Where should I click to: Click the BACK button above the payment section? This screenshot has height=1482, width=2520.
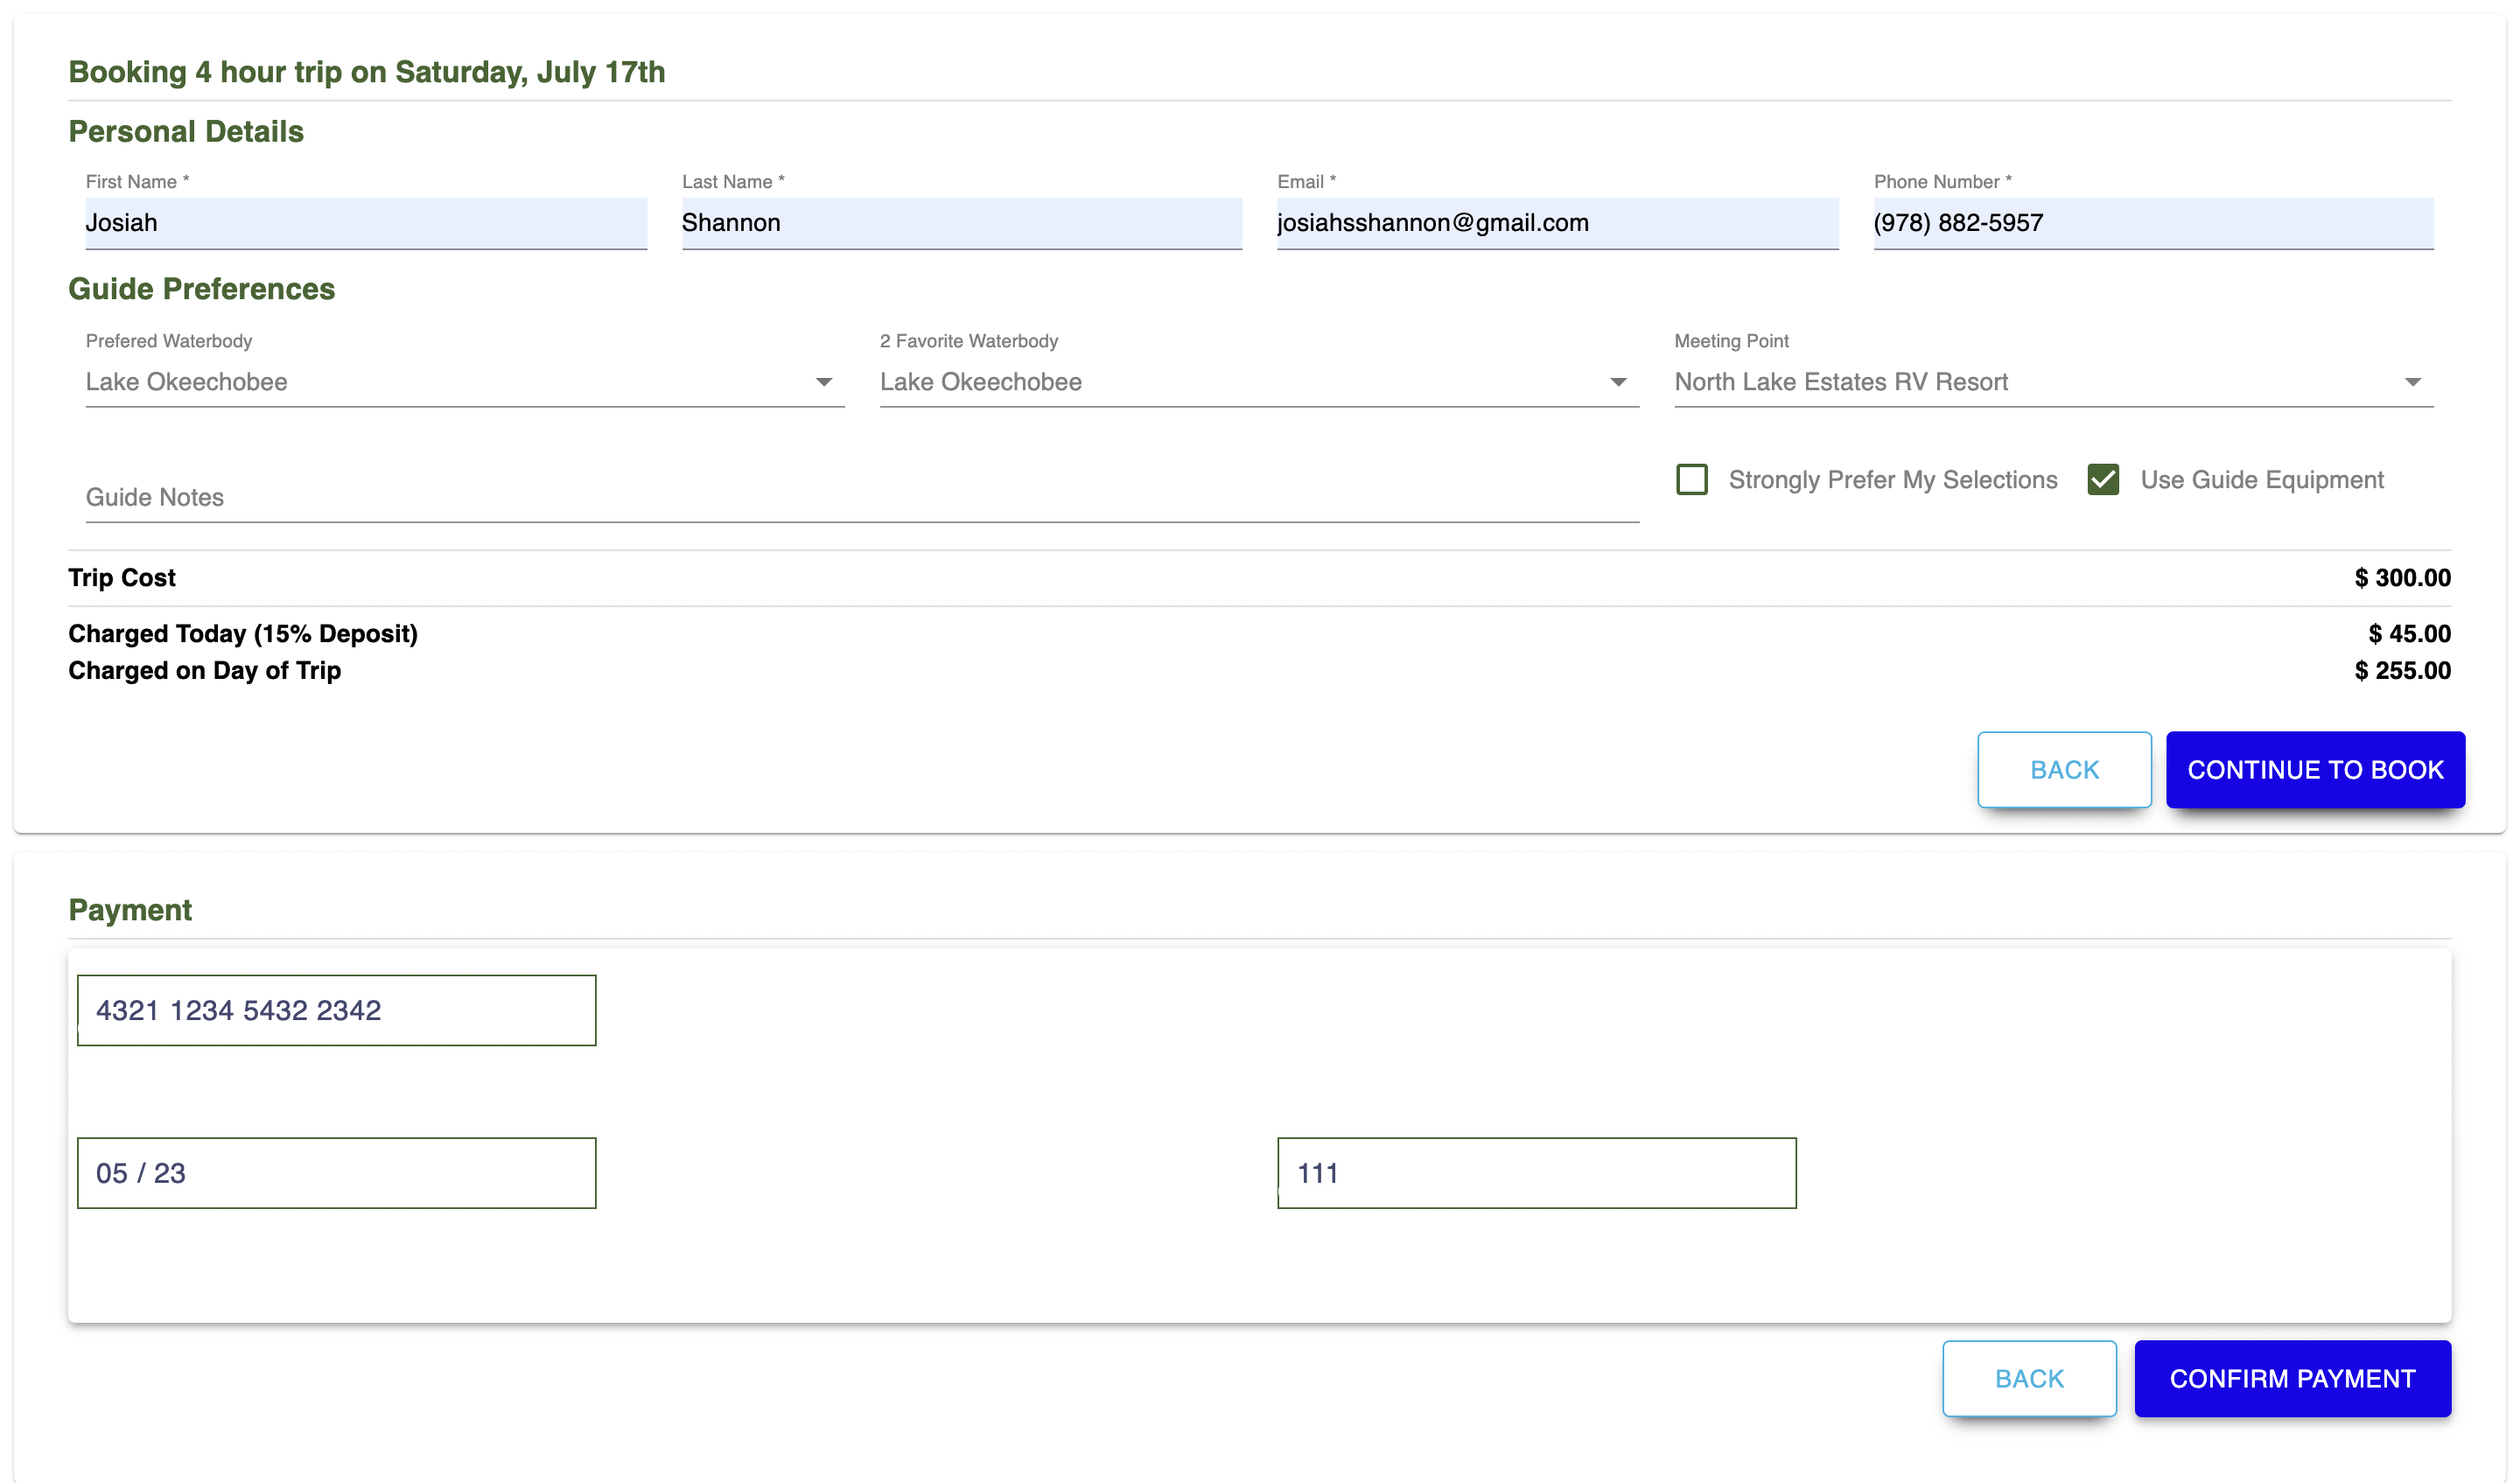point(2065,770)
